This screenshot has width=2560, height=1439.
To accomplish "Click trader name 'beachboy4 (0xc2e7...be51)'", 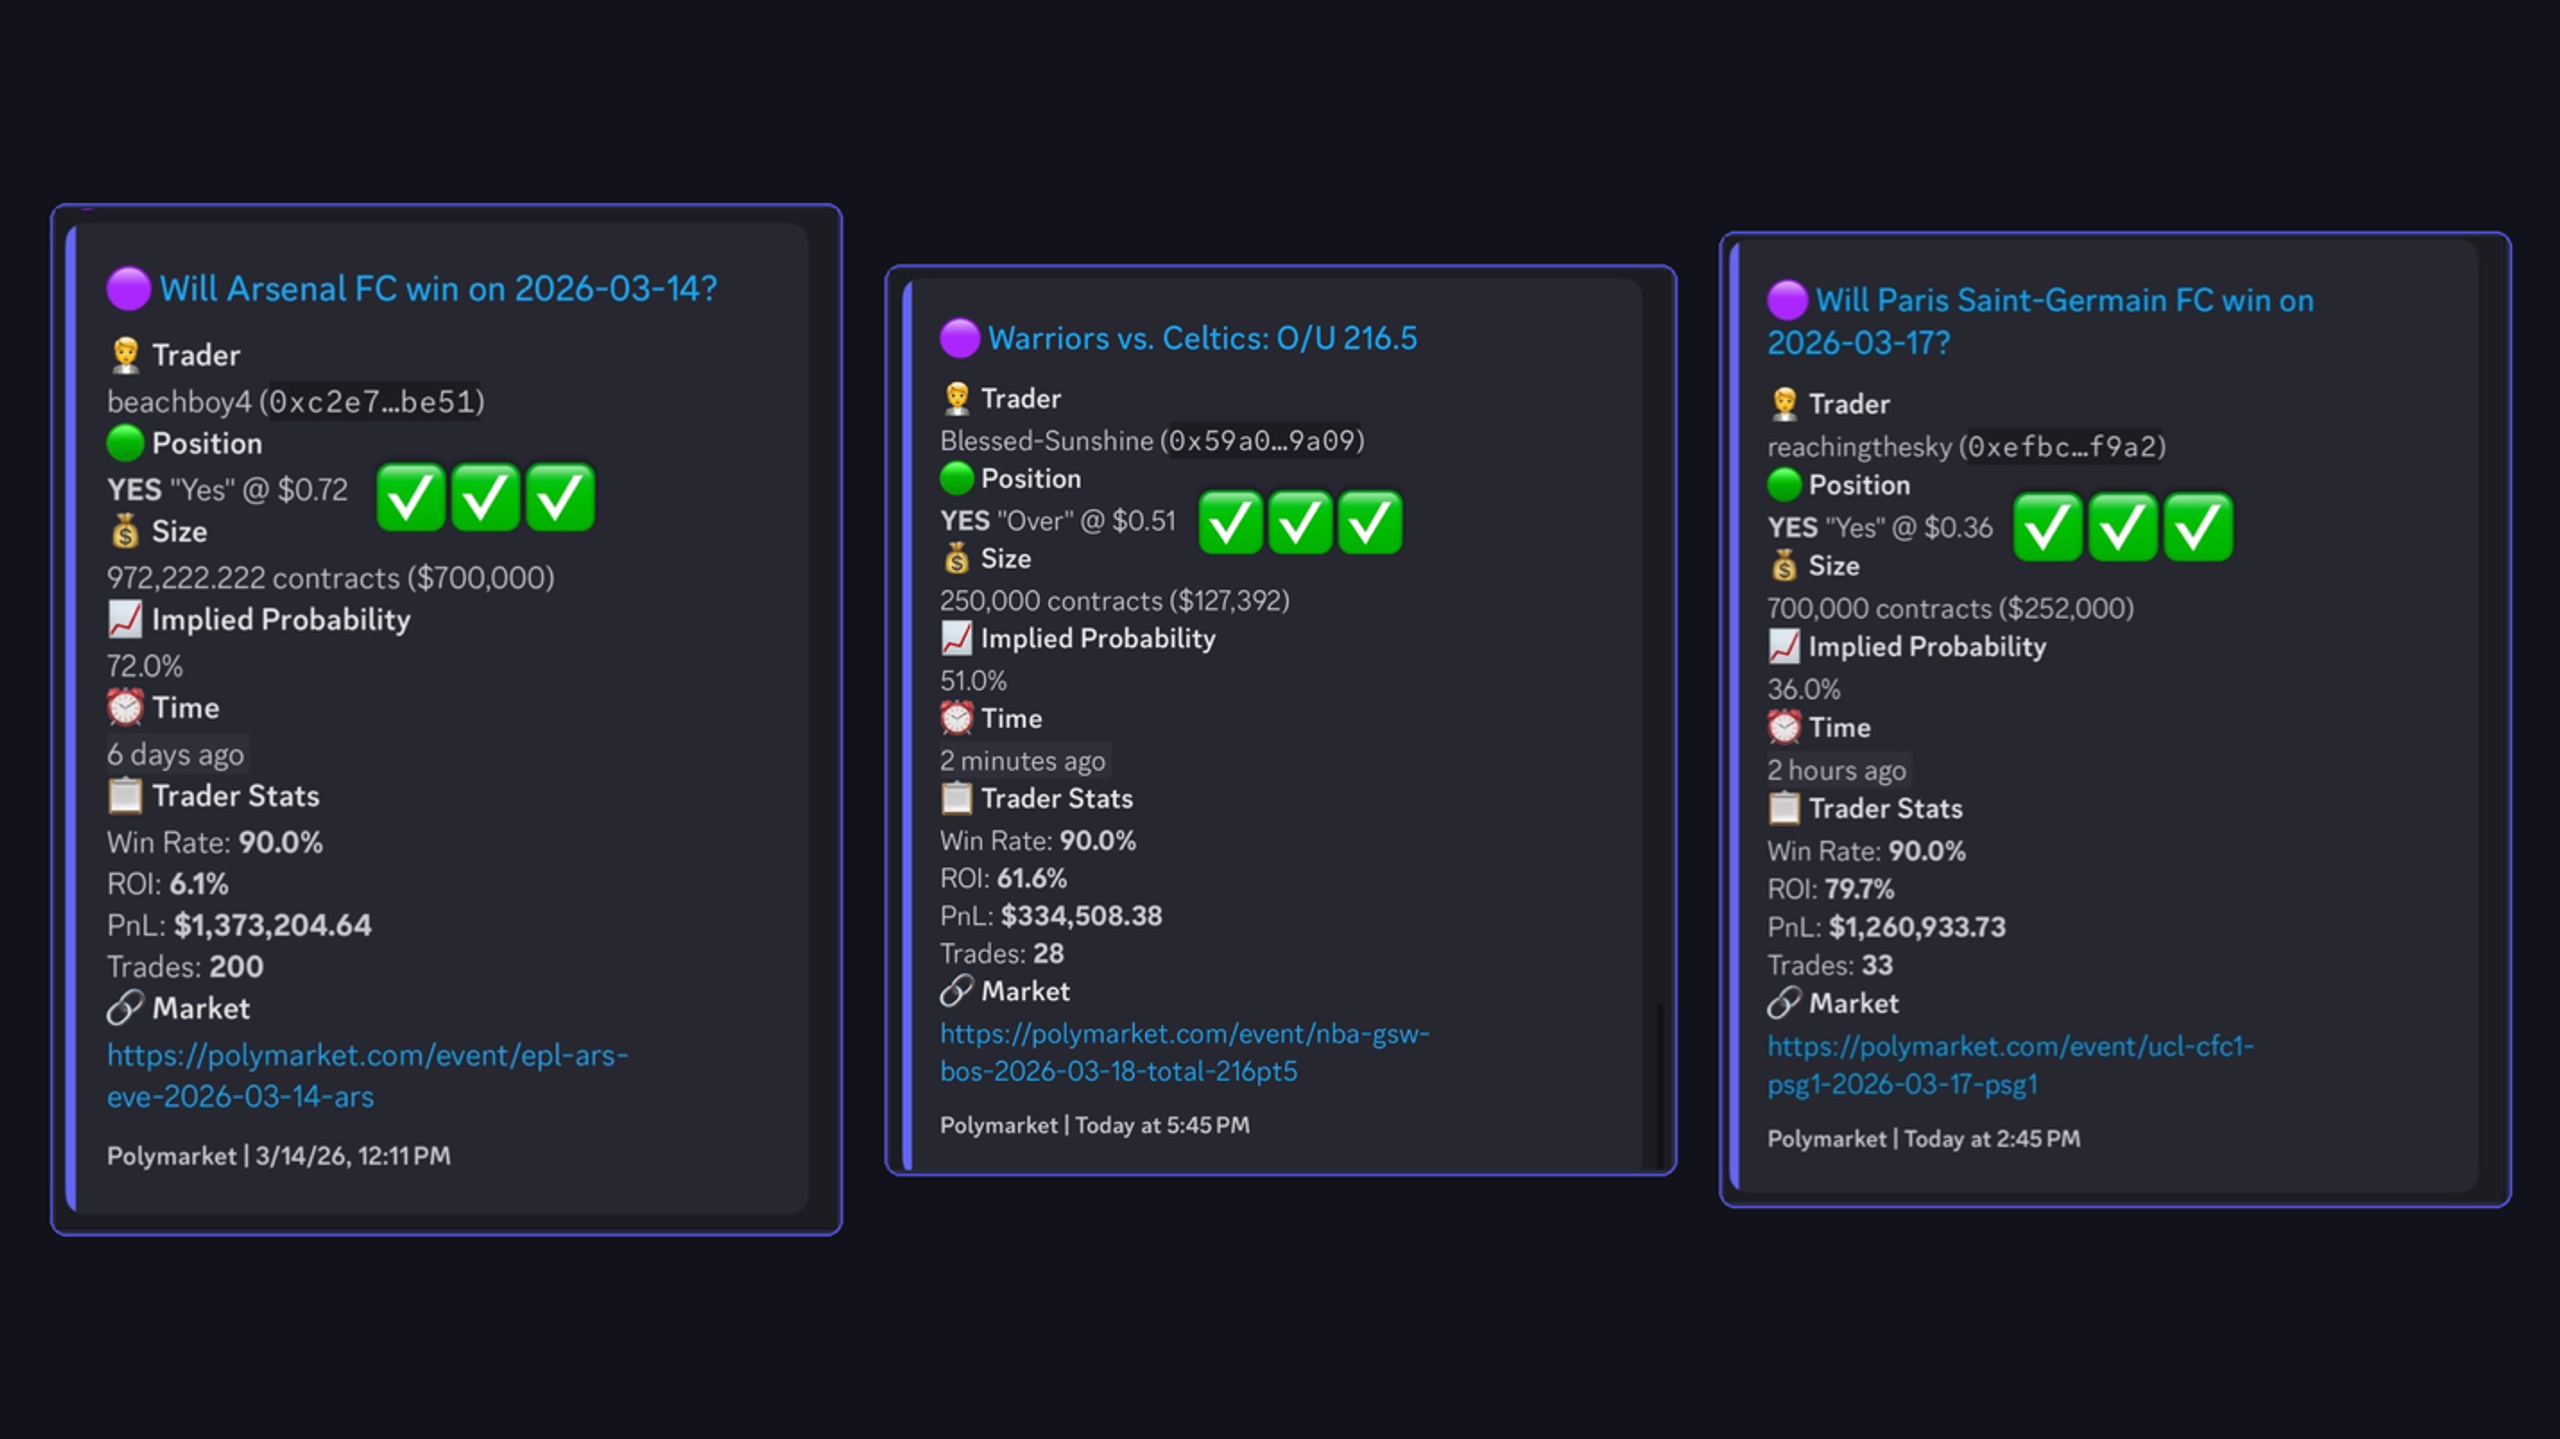I will click(x=296, y=402).
